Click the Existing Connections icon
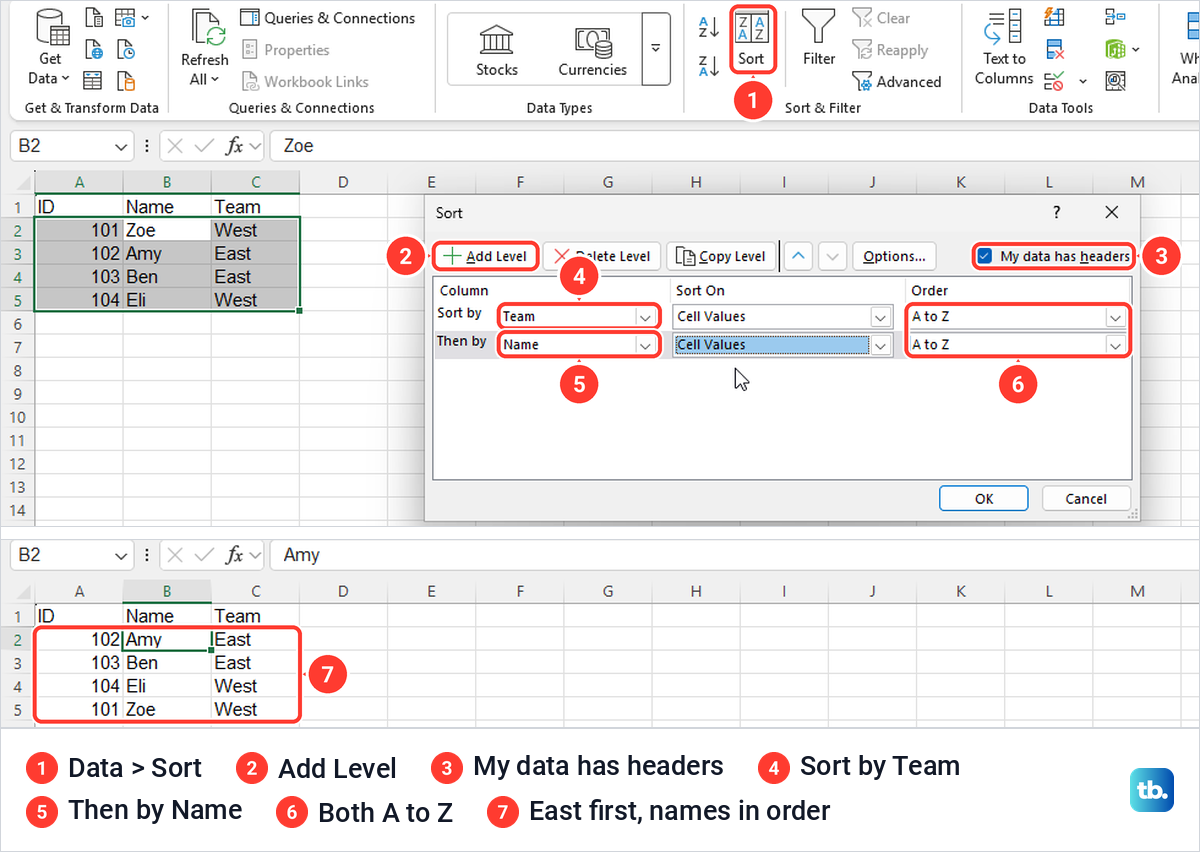This screenshot has height=852, width=1200. click(126, 80)
